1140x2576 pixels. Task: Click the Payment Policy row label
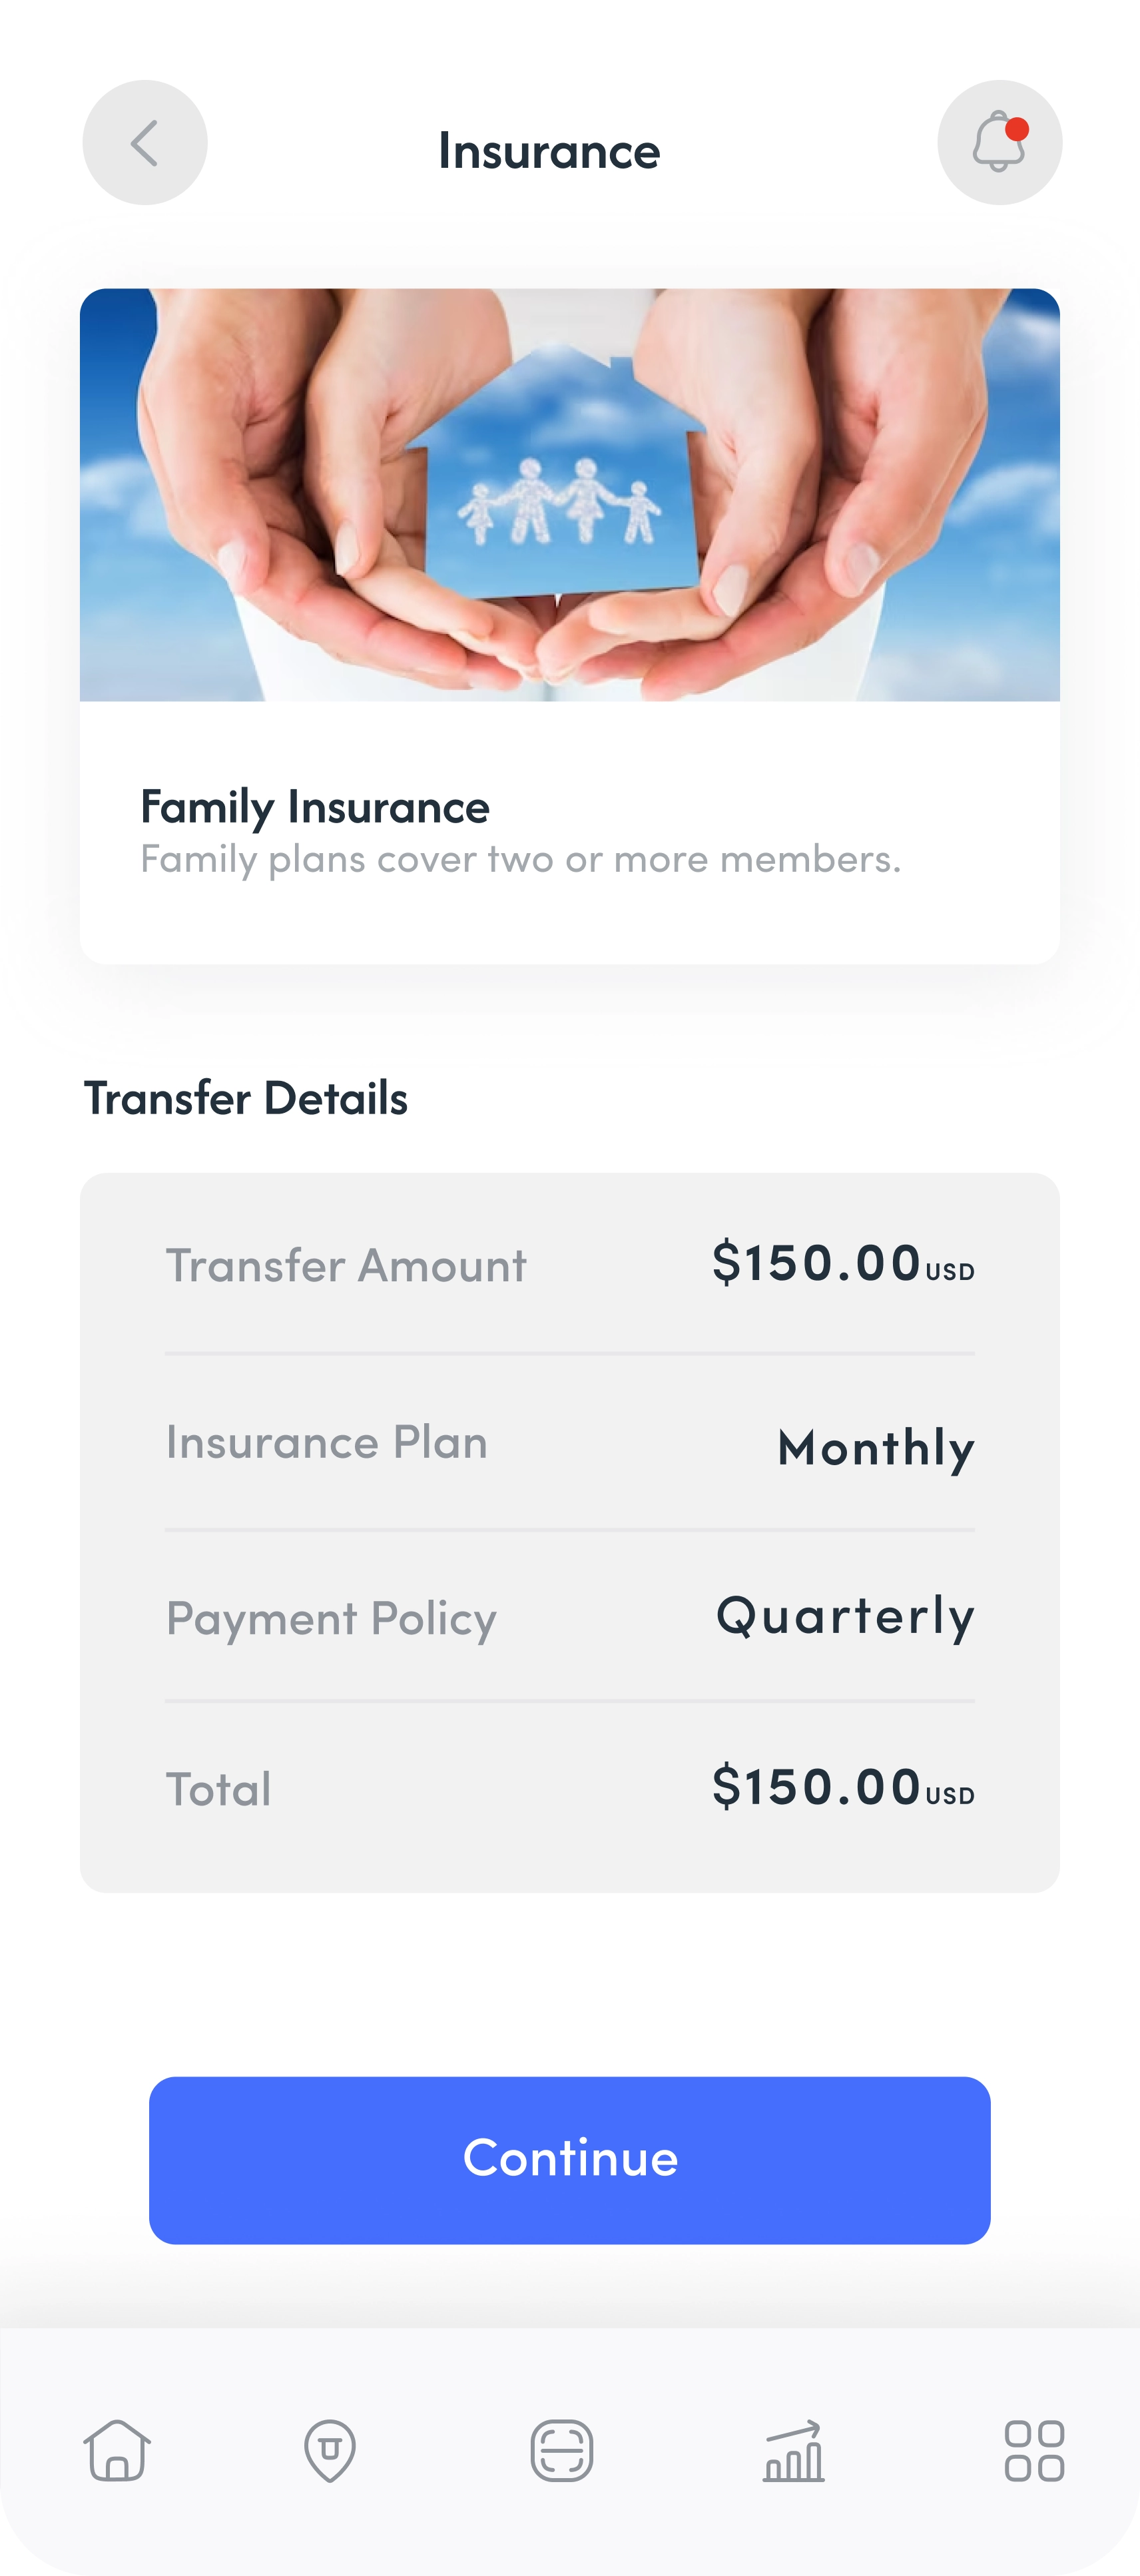point(331,1619)
